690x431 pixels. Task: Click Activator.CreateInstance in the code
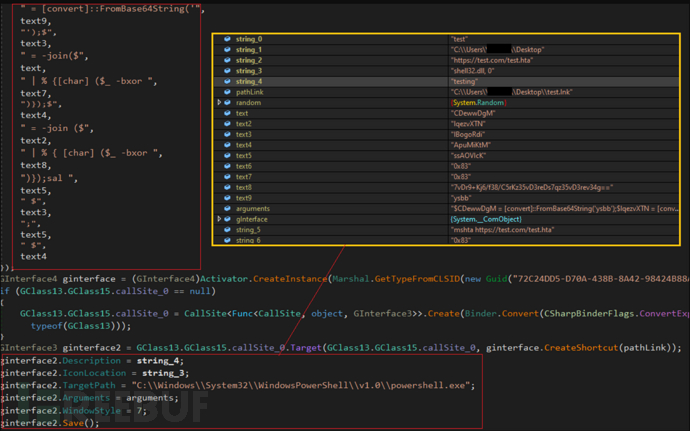264,279
